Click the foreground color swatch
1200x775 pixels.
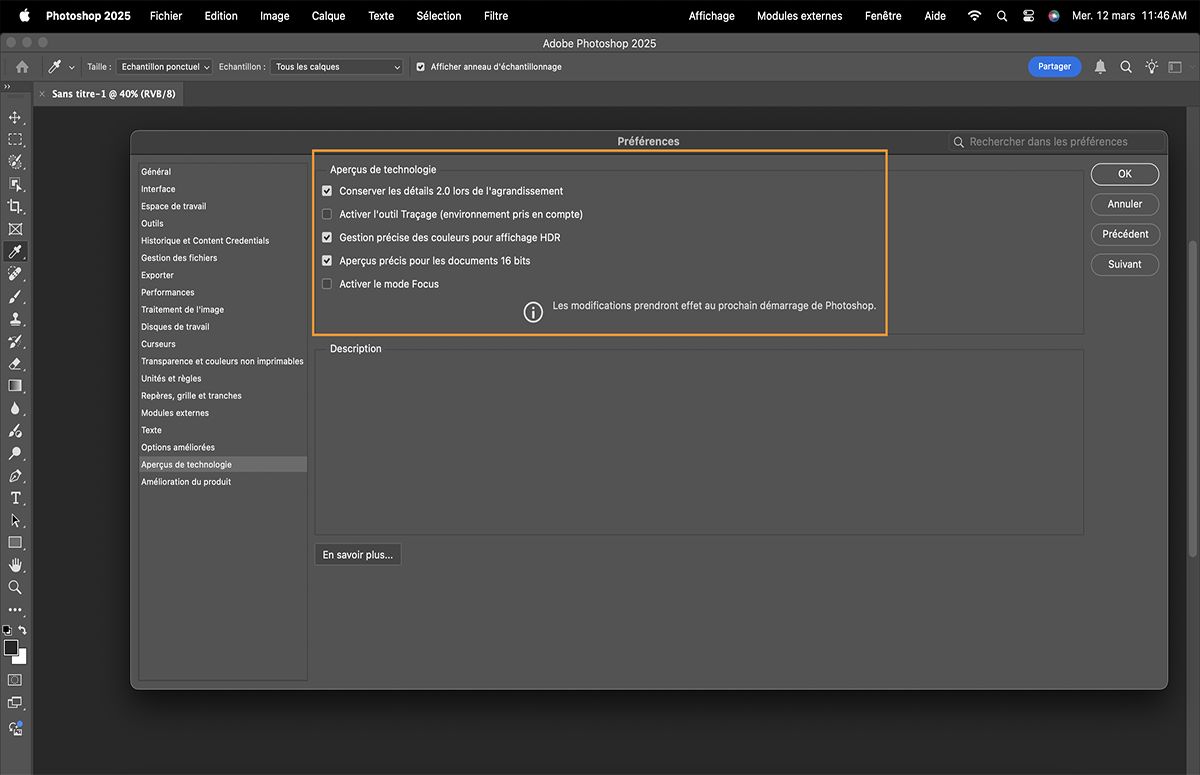click(x=11, y=648)
